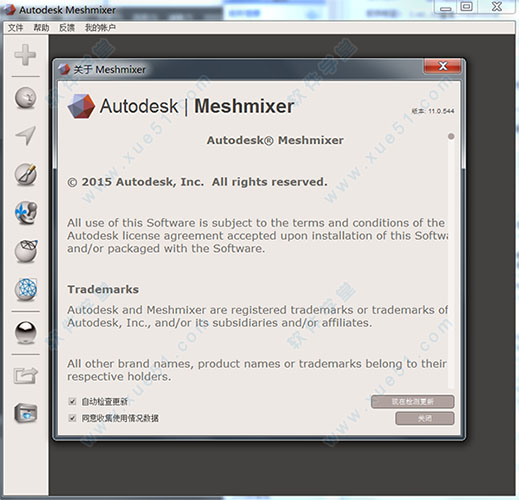Open the Print tool at sidebar bottom
Image resolution: width=519 pixels, height=500 pixels.
click(x=26, y=413)
